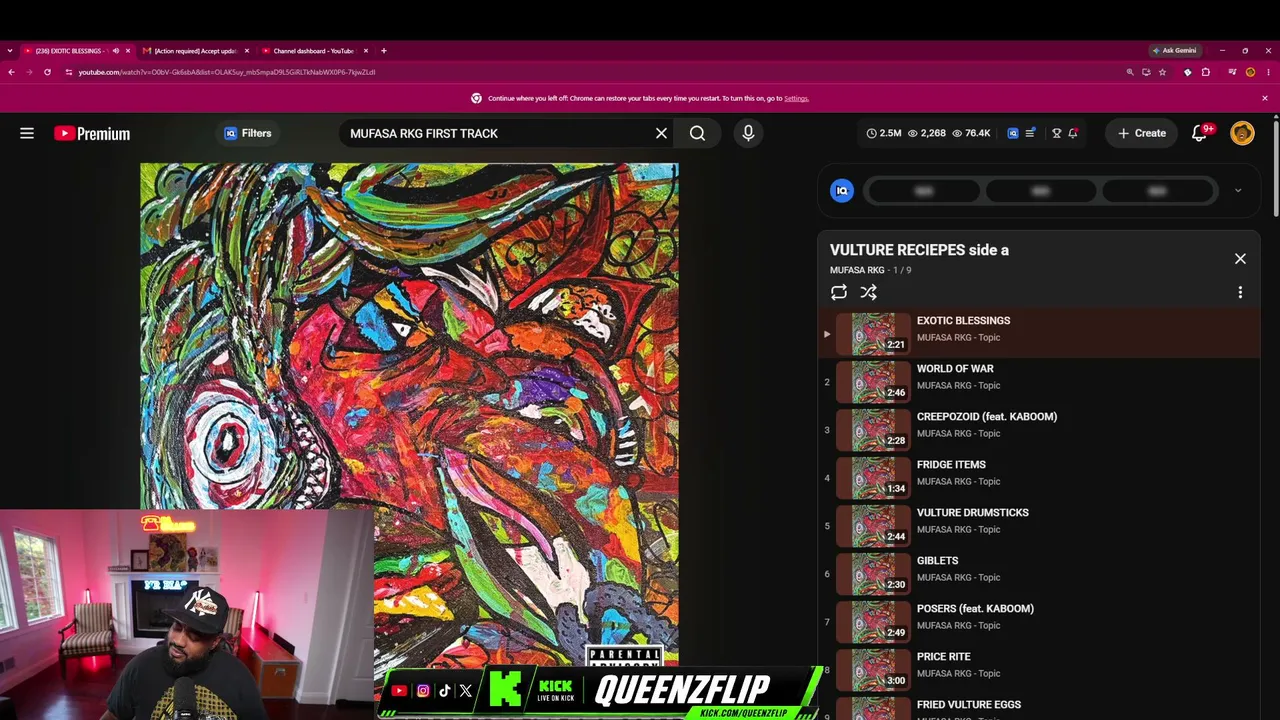This screenshot has height=720, width=1280.
Task: Zoom indicator magnifier in address bar
Action: [x=1130, y=72]
